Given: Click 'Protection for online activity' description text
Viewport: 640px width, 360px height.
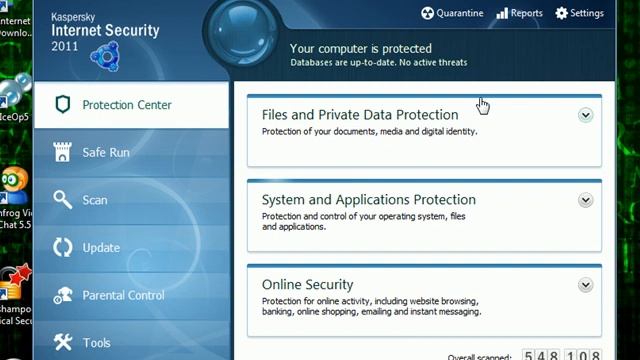Looking at the screenshot, I should 371,306.
